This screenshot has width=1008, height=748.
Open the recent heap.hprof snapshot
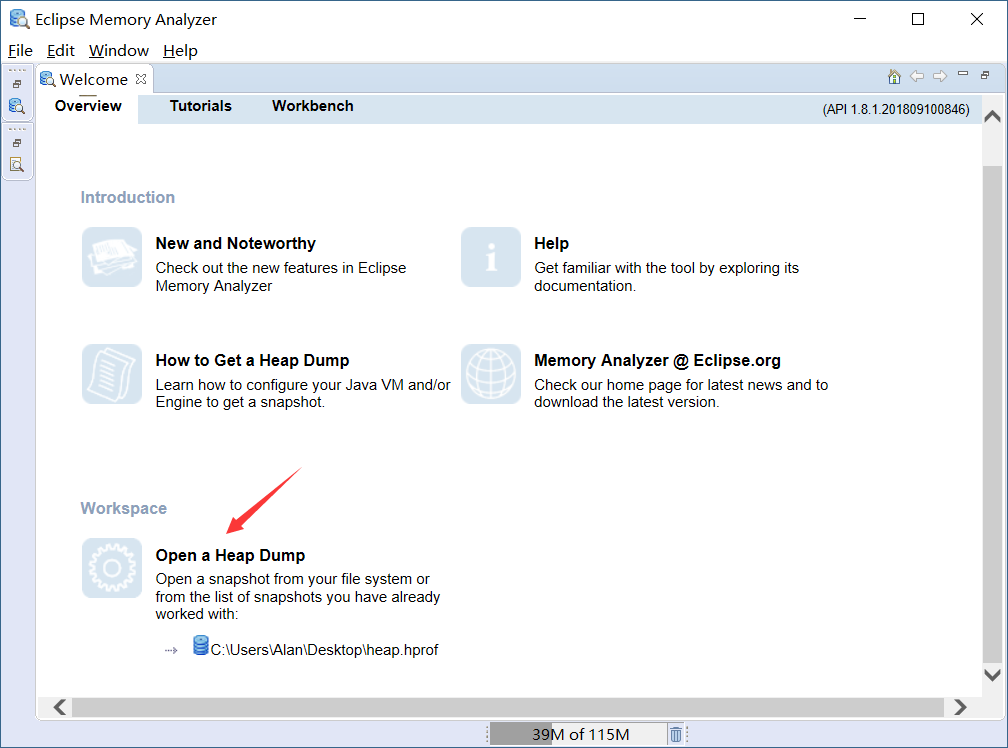[324, 650]
